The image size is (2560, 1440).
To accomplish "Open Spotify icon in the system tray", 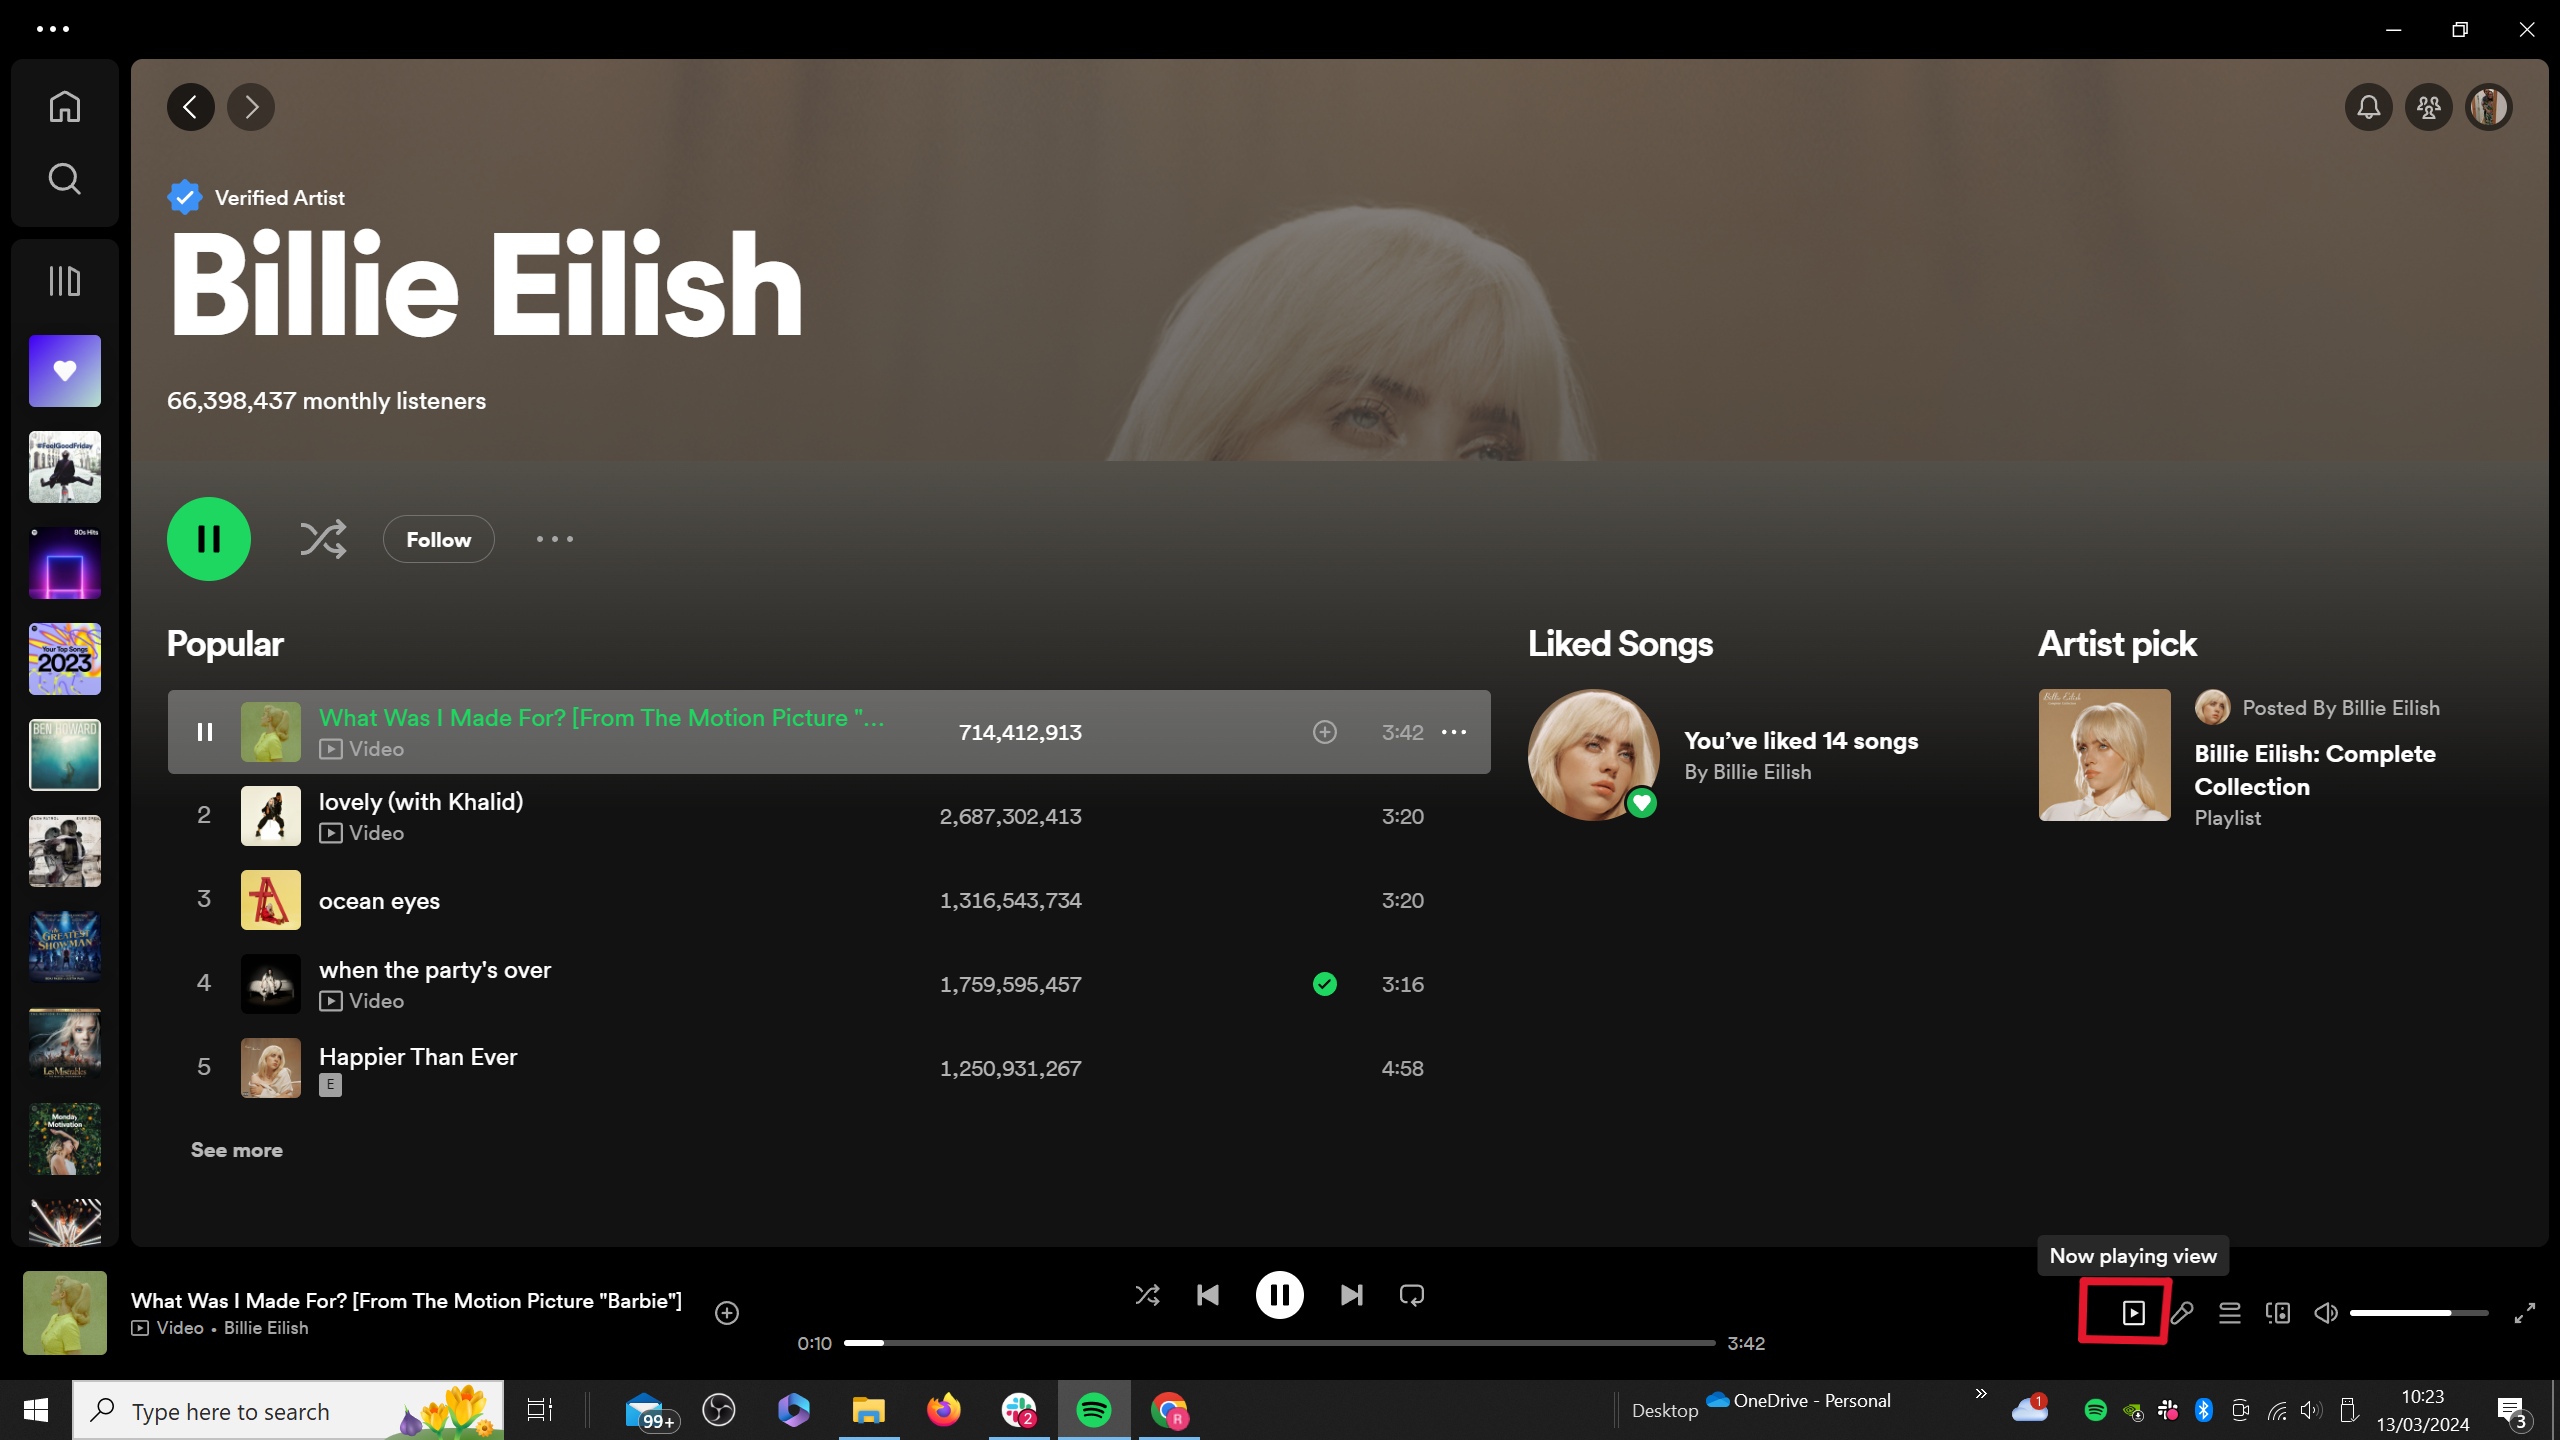I will pyautogui.click(x=2095, y=1410).
